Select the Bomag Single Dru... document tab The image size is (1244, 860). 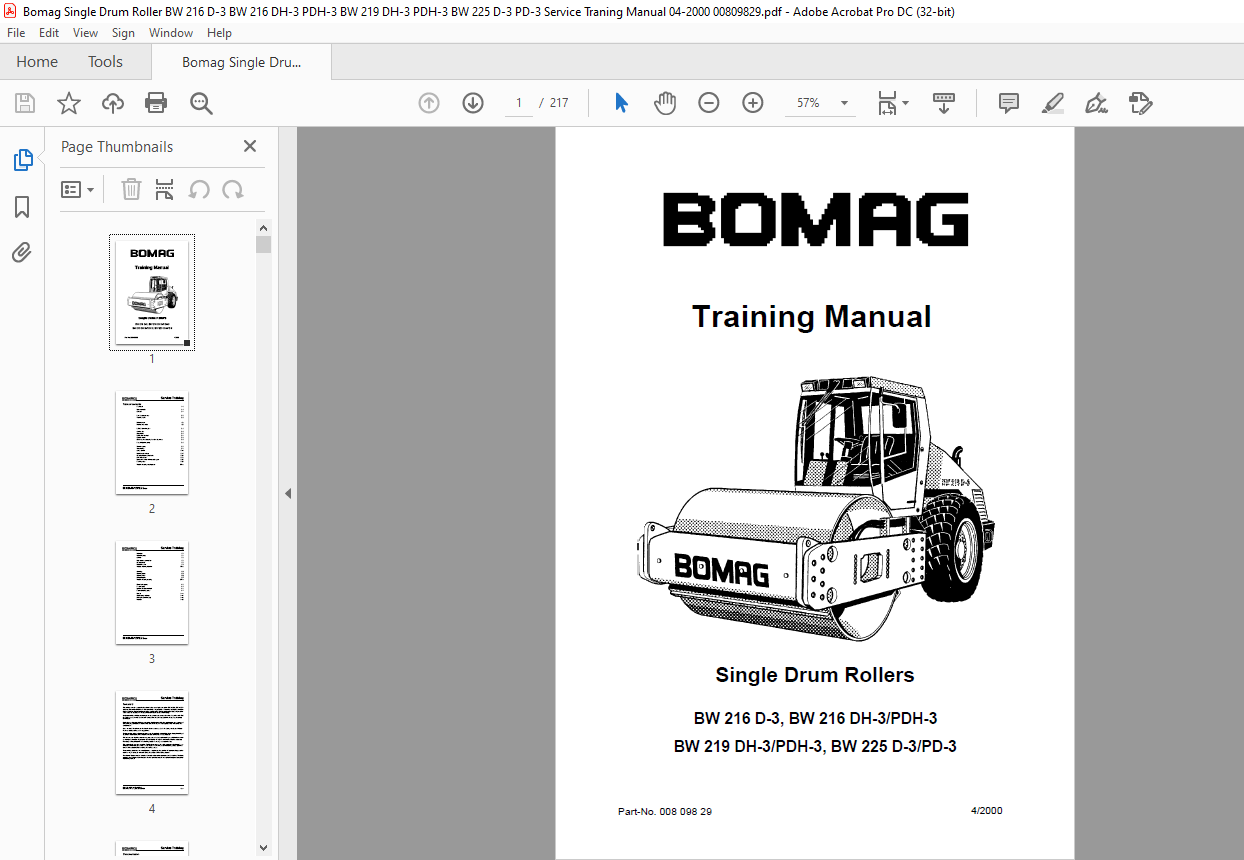[x=241, y=62]
